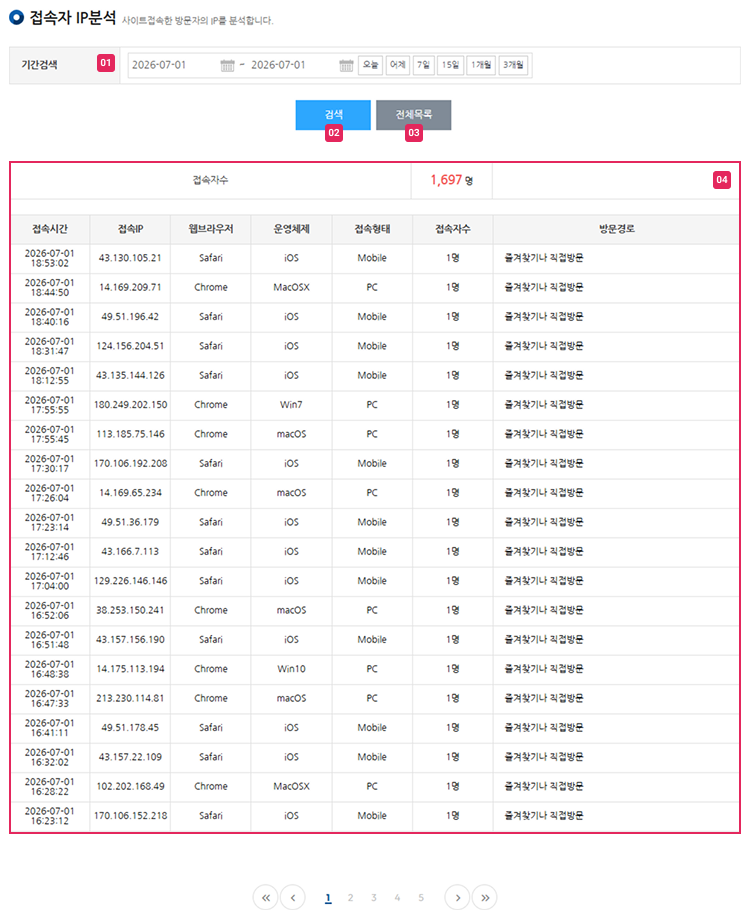Image resolution: width=750 pixels, height=919 pixels.
Task: Select IP address 43.157.156.190
Action: tap(130, 639)
